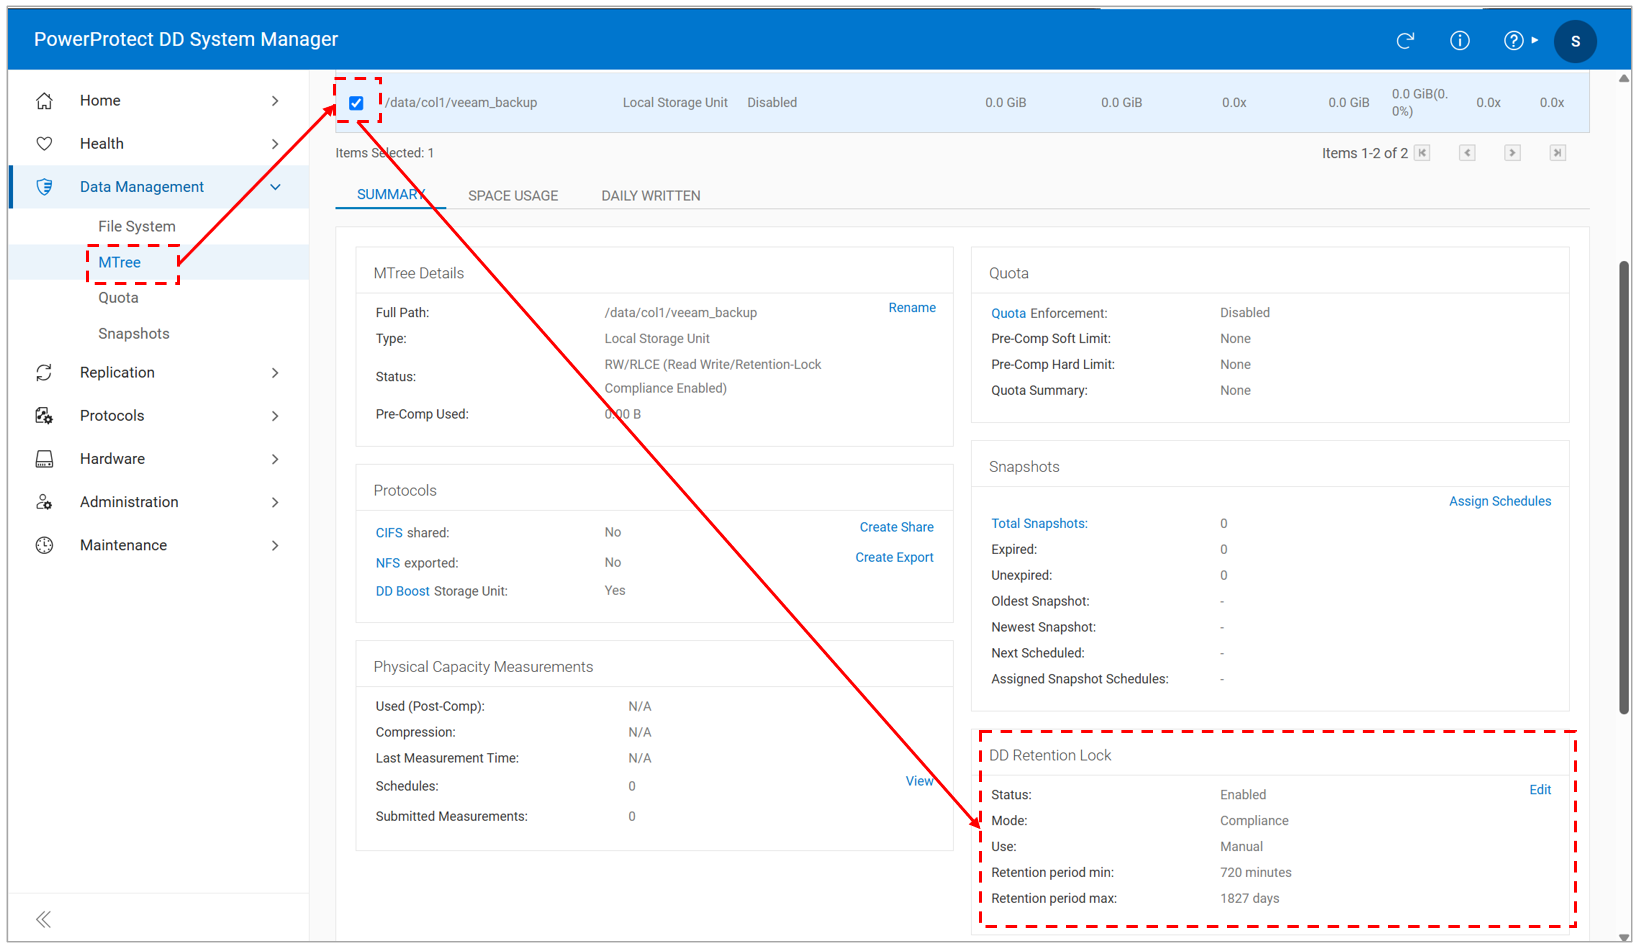Open Quota in sidebar
The image size is (1635, 946).
point(118,298)
